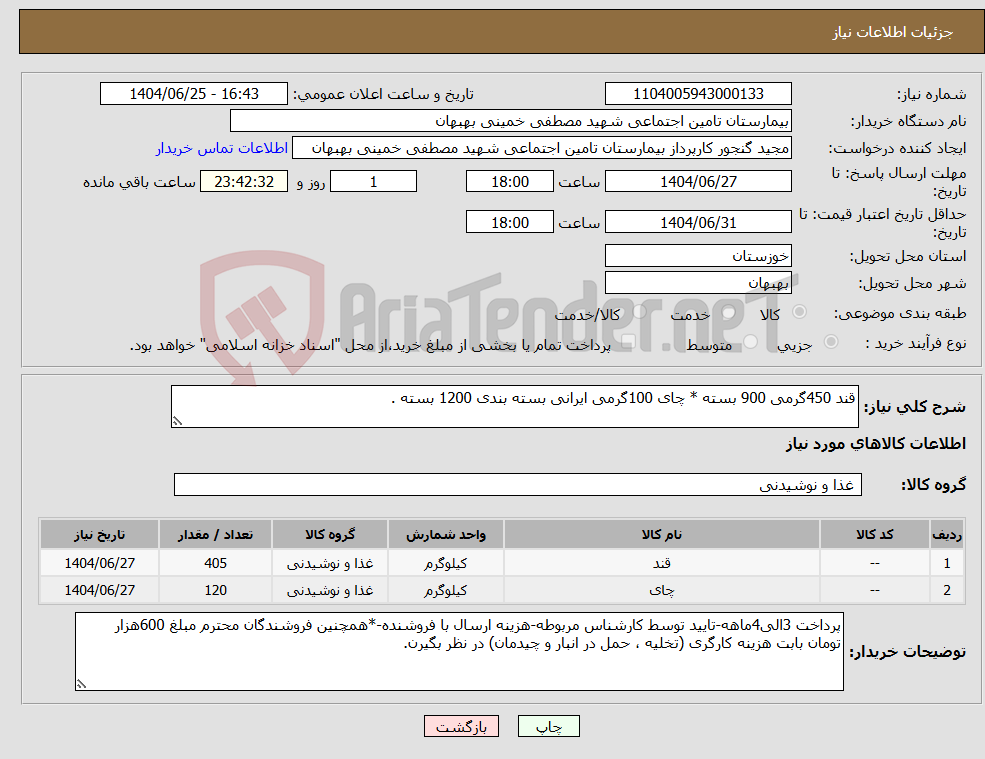The image size is (985, 759).
Task: Click the row number 1 cell
Action: click(x=947, y=563)
